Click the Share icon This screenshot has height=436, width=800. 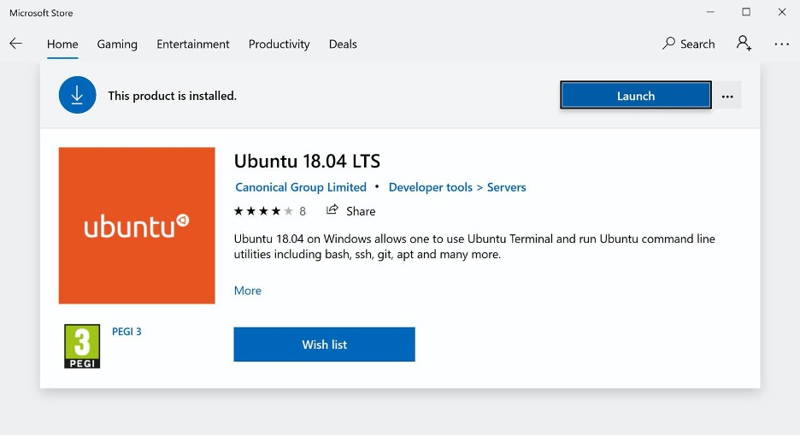point(332,211)
